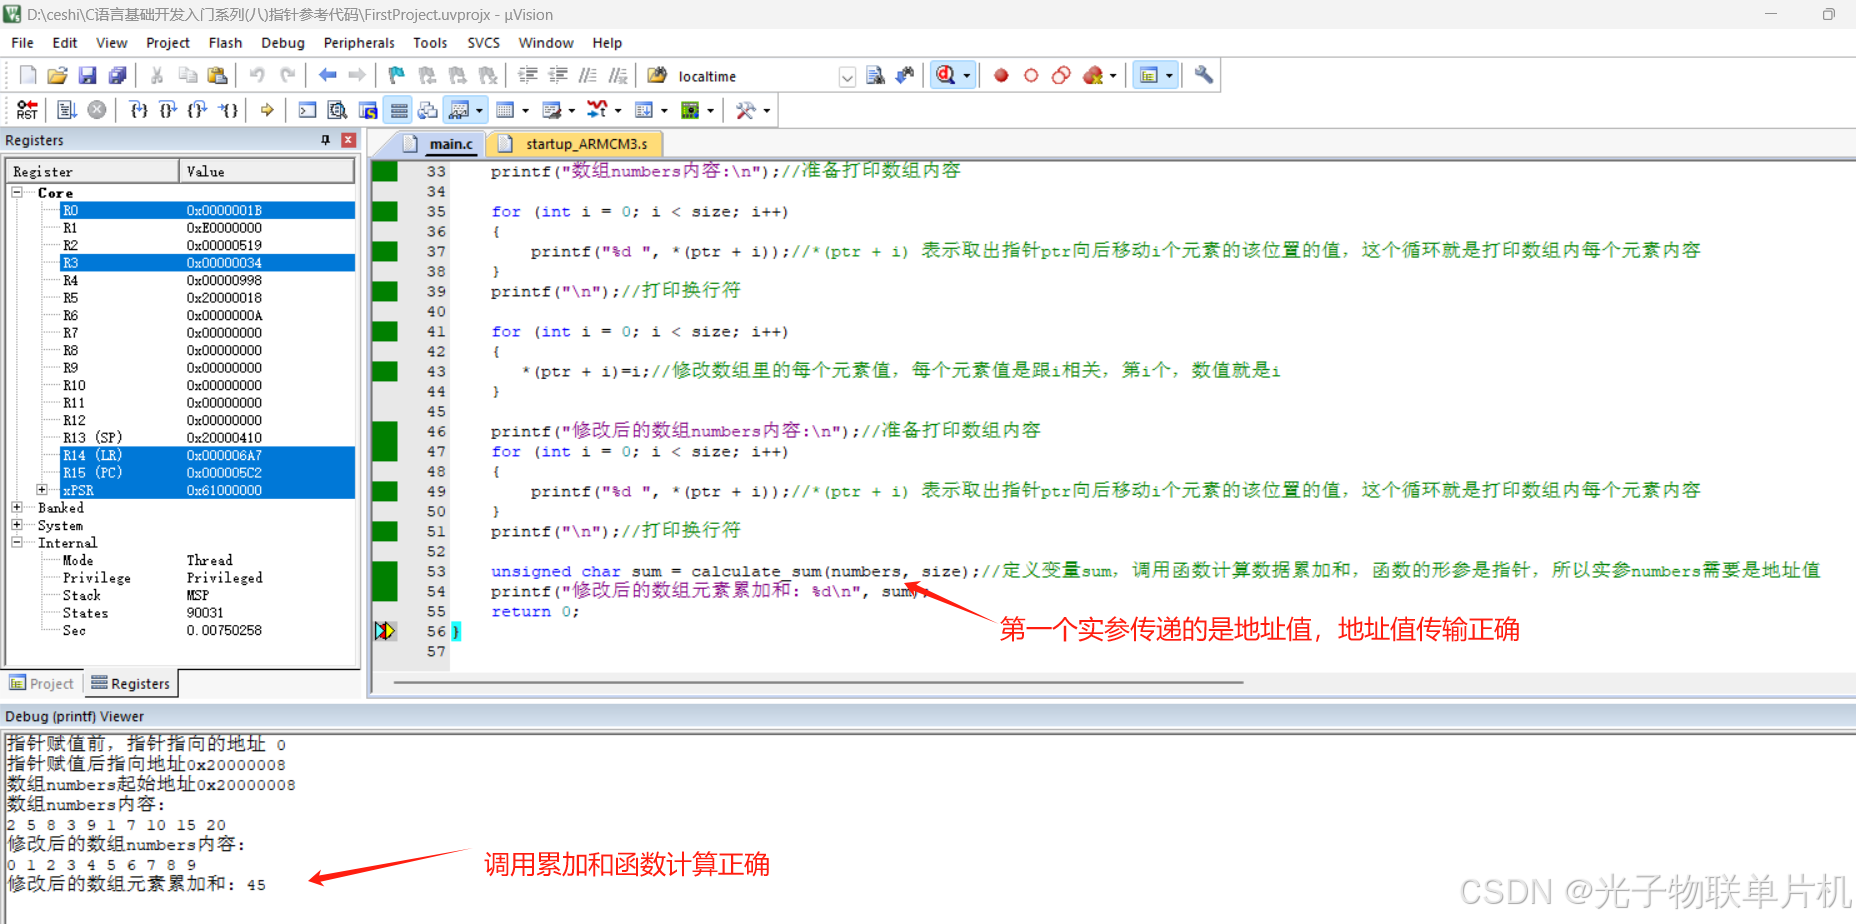The image size is (1856, 924).
Task: Open the debug session icon dropdown arrow
Action: point(966,76)
